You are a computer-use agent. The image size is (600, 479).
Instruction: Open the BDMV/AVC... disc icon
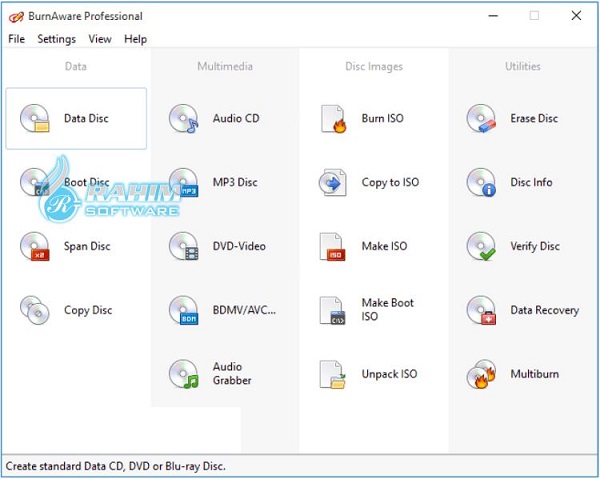pyautogui.click(x=184, y=310)
